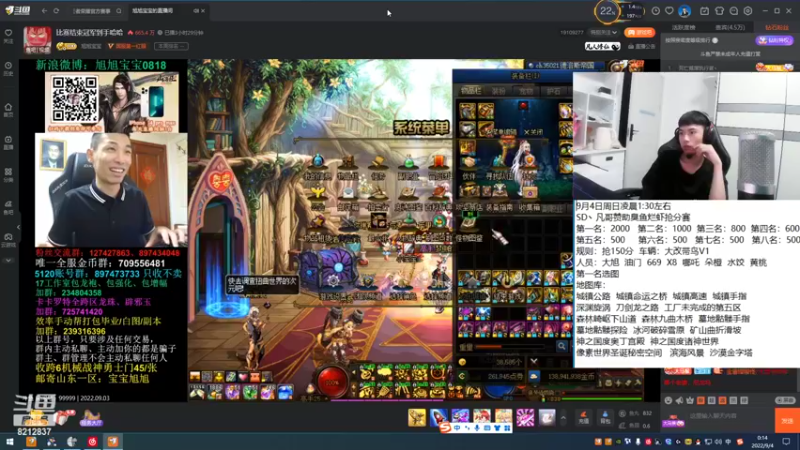Send the pink starburst gift in the gift bar
The width and height of the screenshot is (800, 450).
point(525,418)
